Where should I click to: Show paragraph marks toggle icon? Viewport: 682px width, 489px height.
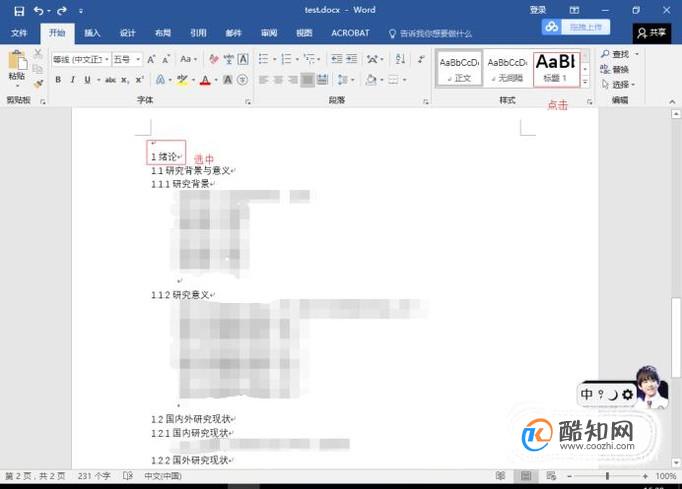(x=421, y=59)
